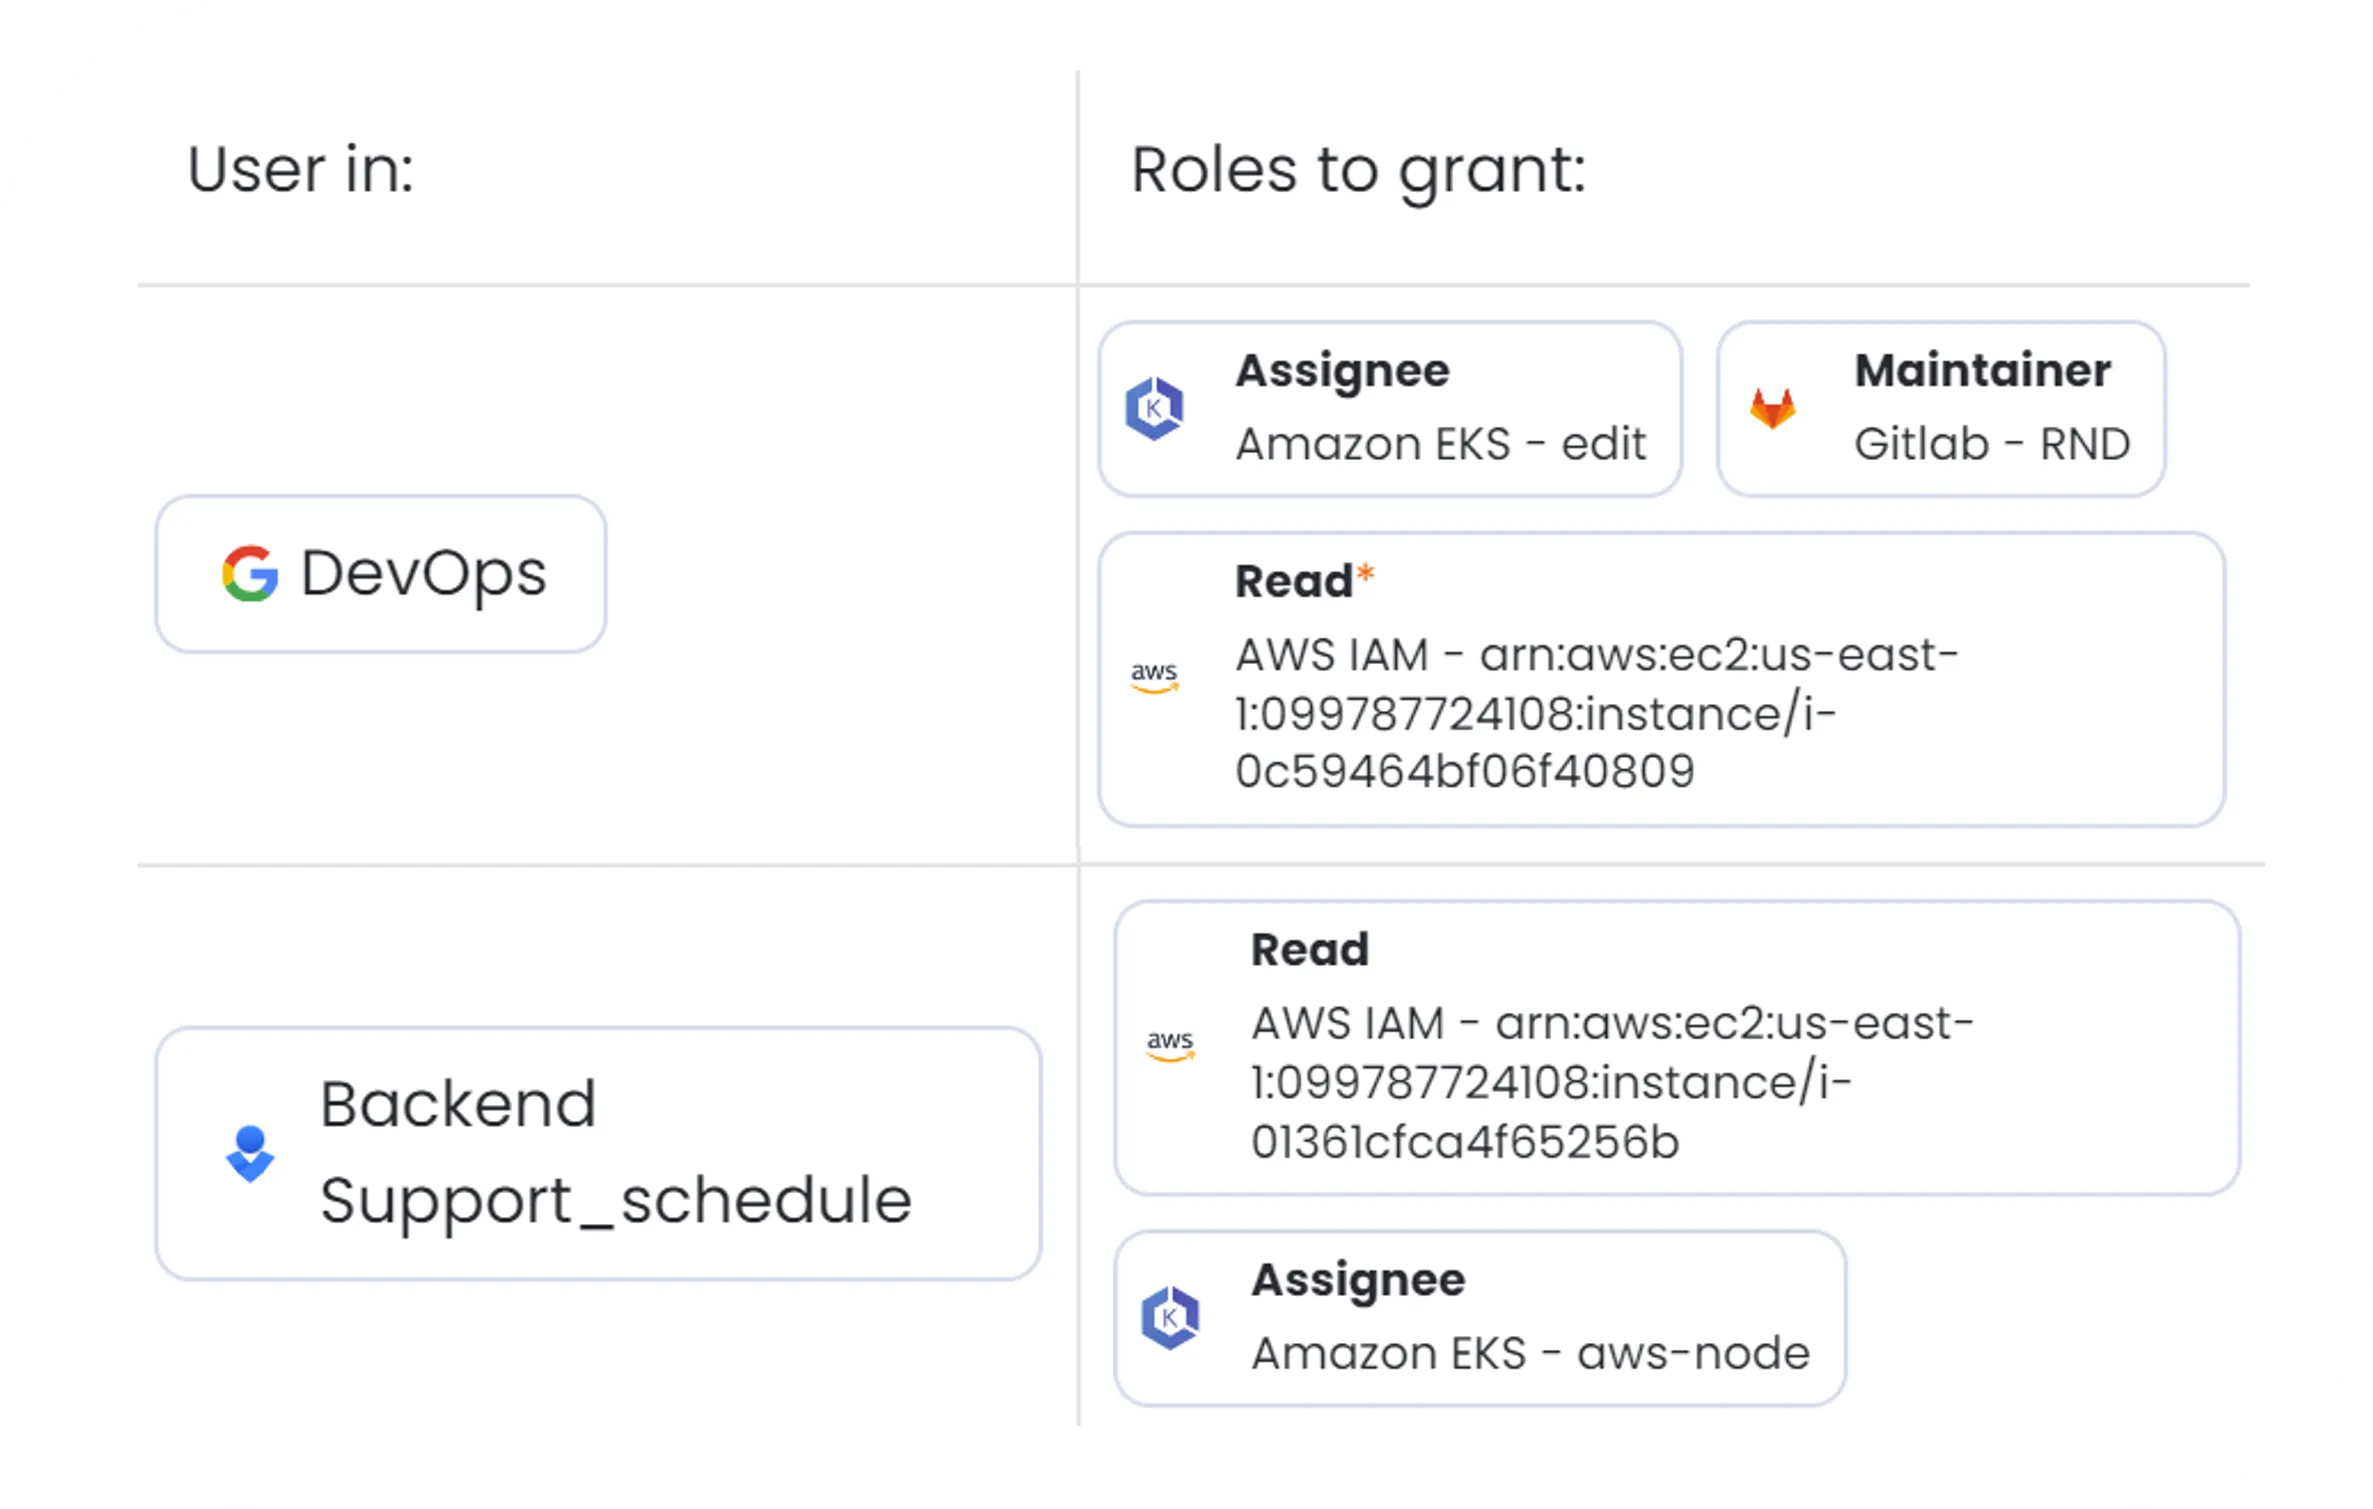Click the GitLab fox icon
The width and height of the screenshot is (2373, 1509).
point(1772,409)
